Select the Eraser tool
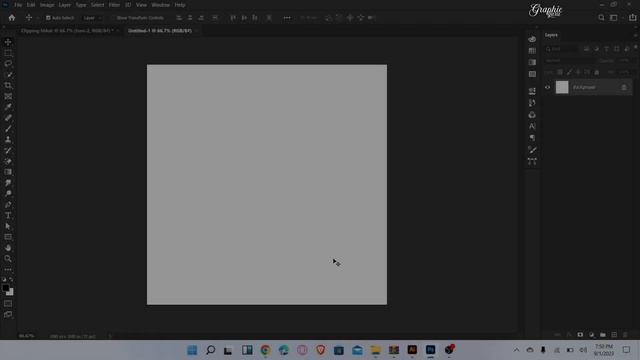Image resolution: width=640 pixels, height=360 pixels. point(8,161)
